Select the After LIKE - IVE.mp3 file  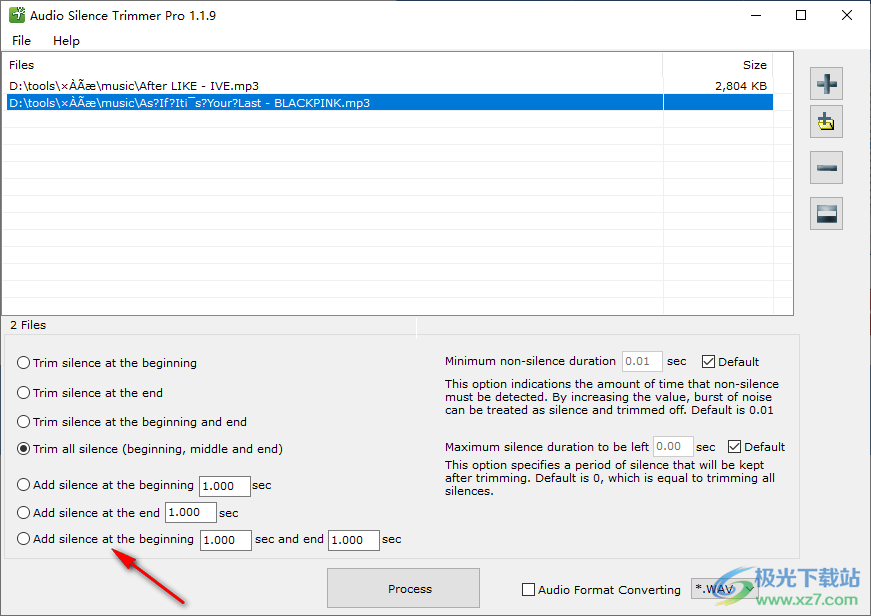tap(134, 86)
